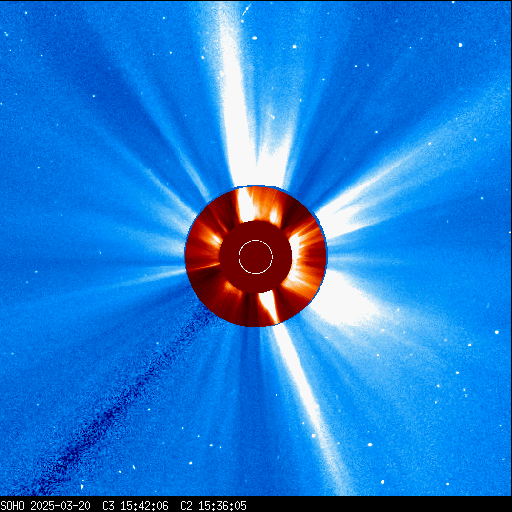Click the bright dot right of northern streamer top
The height and width of the screenshot is (512, 512).
pyautogui.click(x=255, y=38)
